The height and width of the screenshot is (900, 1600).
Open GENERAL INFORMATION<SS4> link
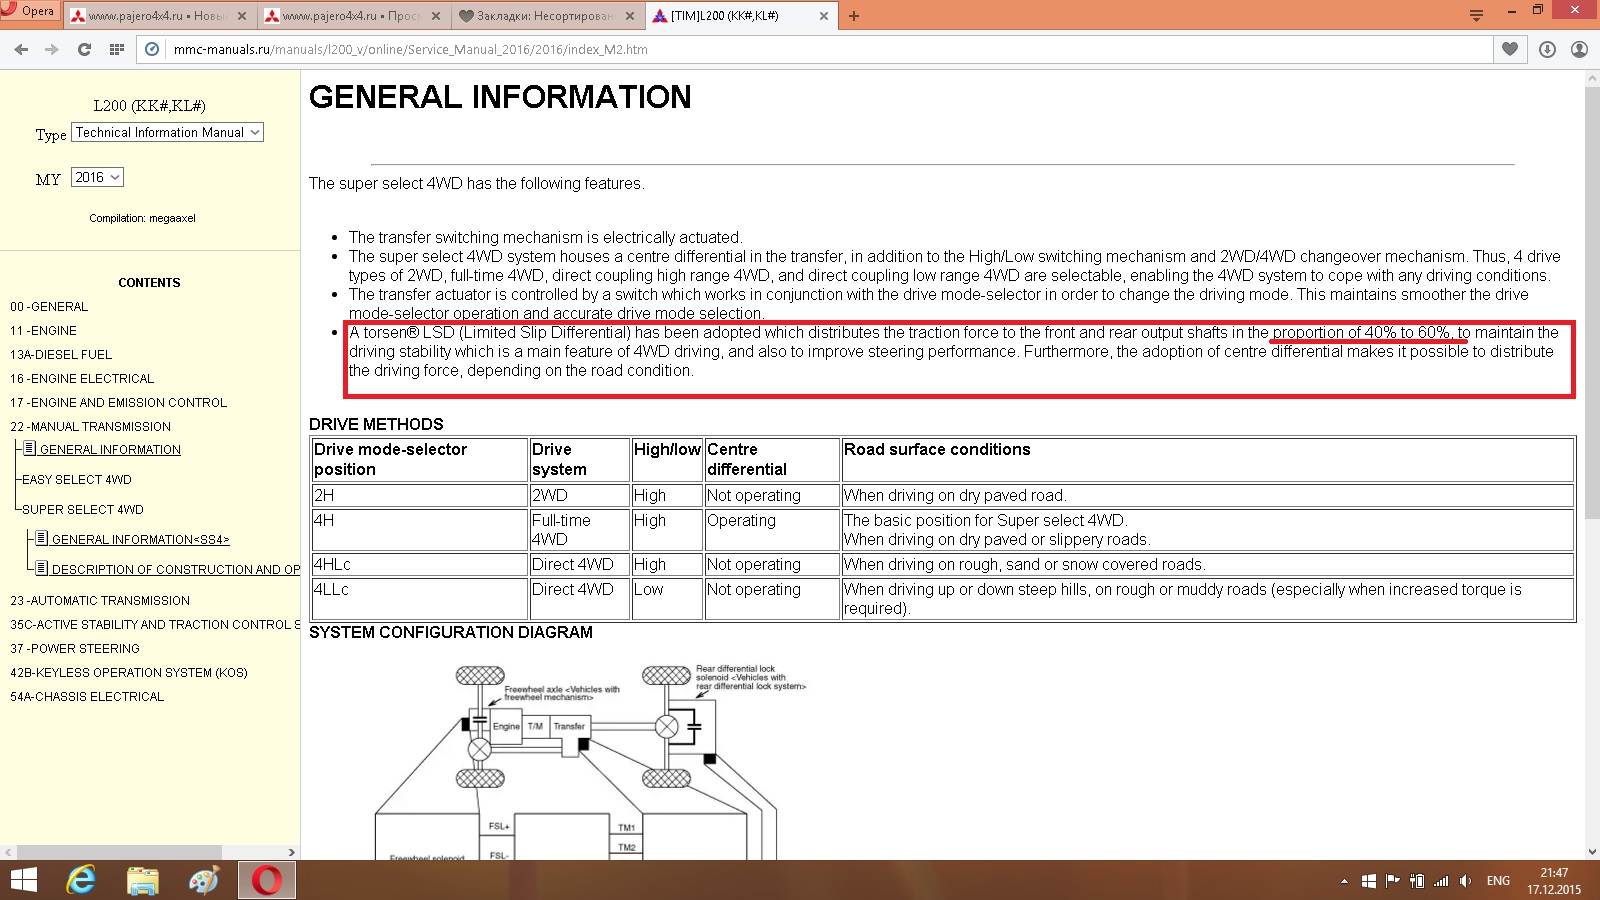[140, 539]
